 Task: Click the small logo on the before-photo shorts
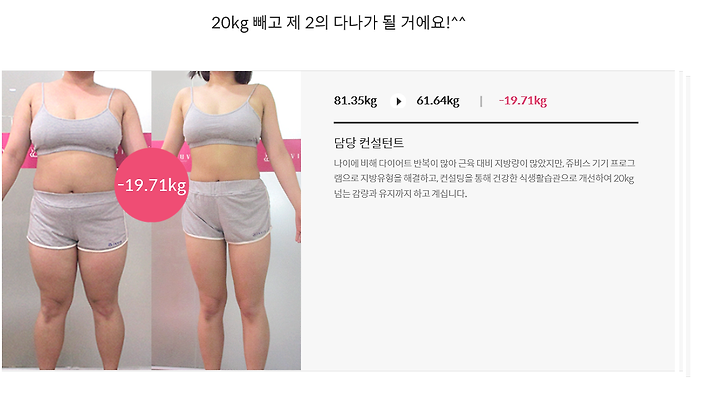coord(117,244)
